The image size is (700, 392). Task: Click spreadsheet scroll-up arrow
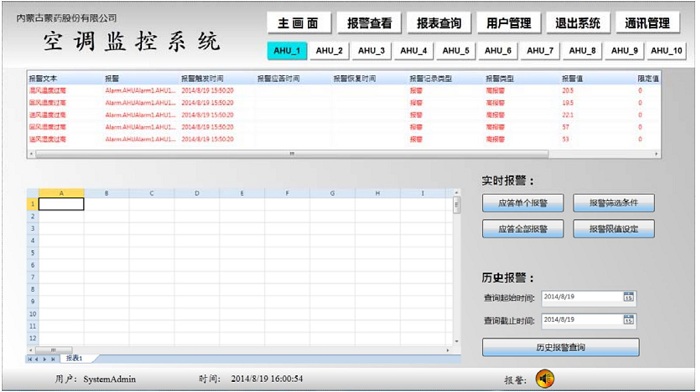(x=456, y=193)
